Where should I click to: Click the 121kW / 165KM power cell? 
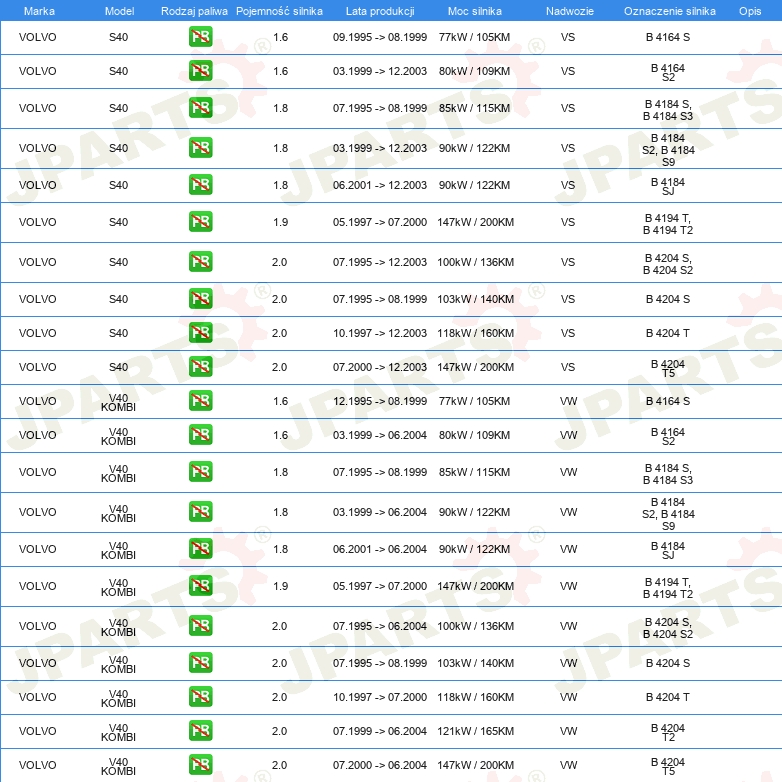tap(475, 731)
